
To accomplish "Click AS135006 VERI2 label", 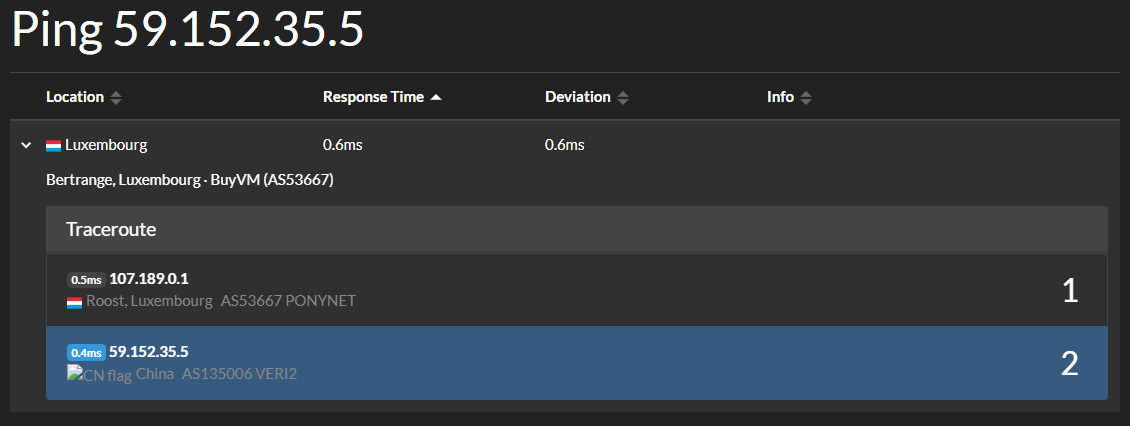I will coord(239,374).
